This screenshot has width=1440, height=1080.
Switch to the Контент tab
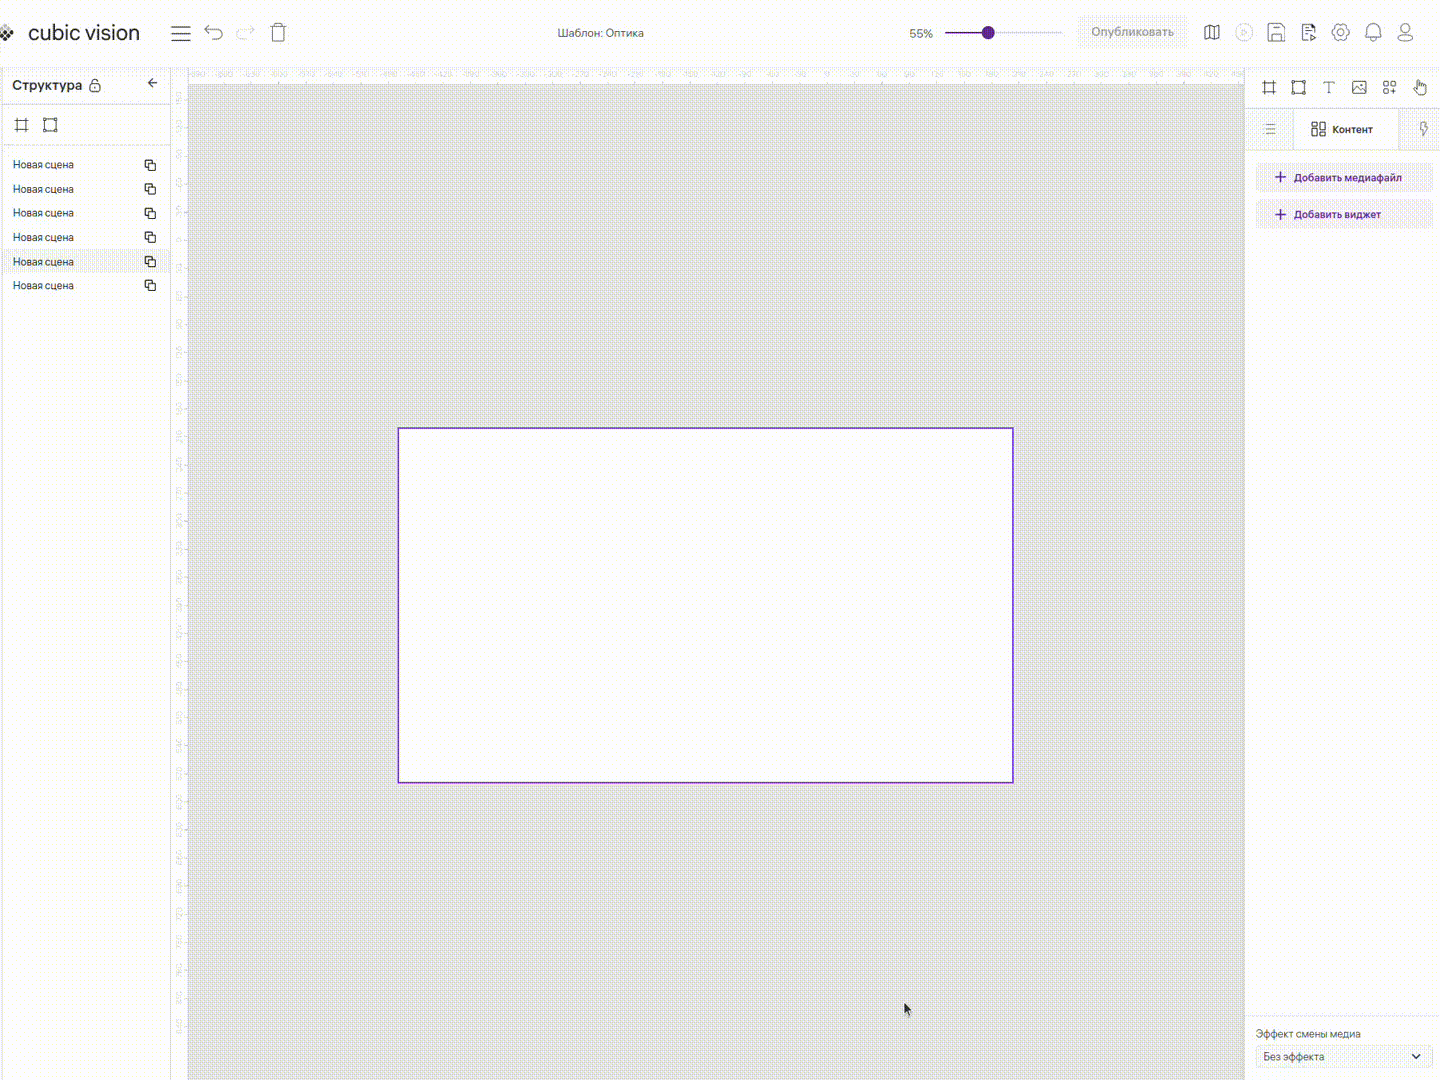(x=1342, y=129)
